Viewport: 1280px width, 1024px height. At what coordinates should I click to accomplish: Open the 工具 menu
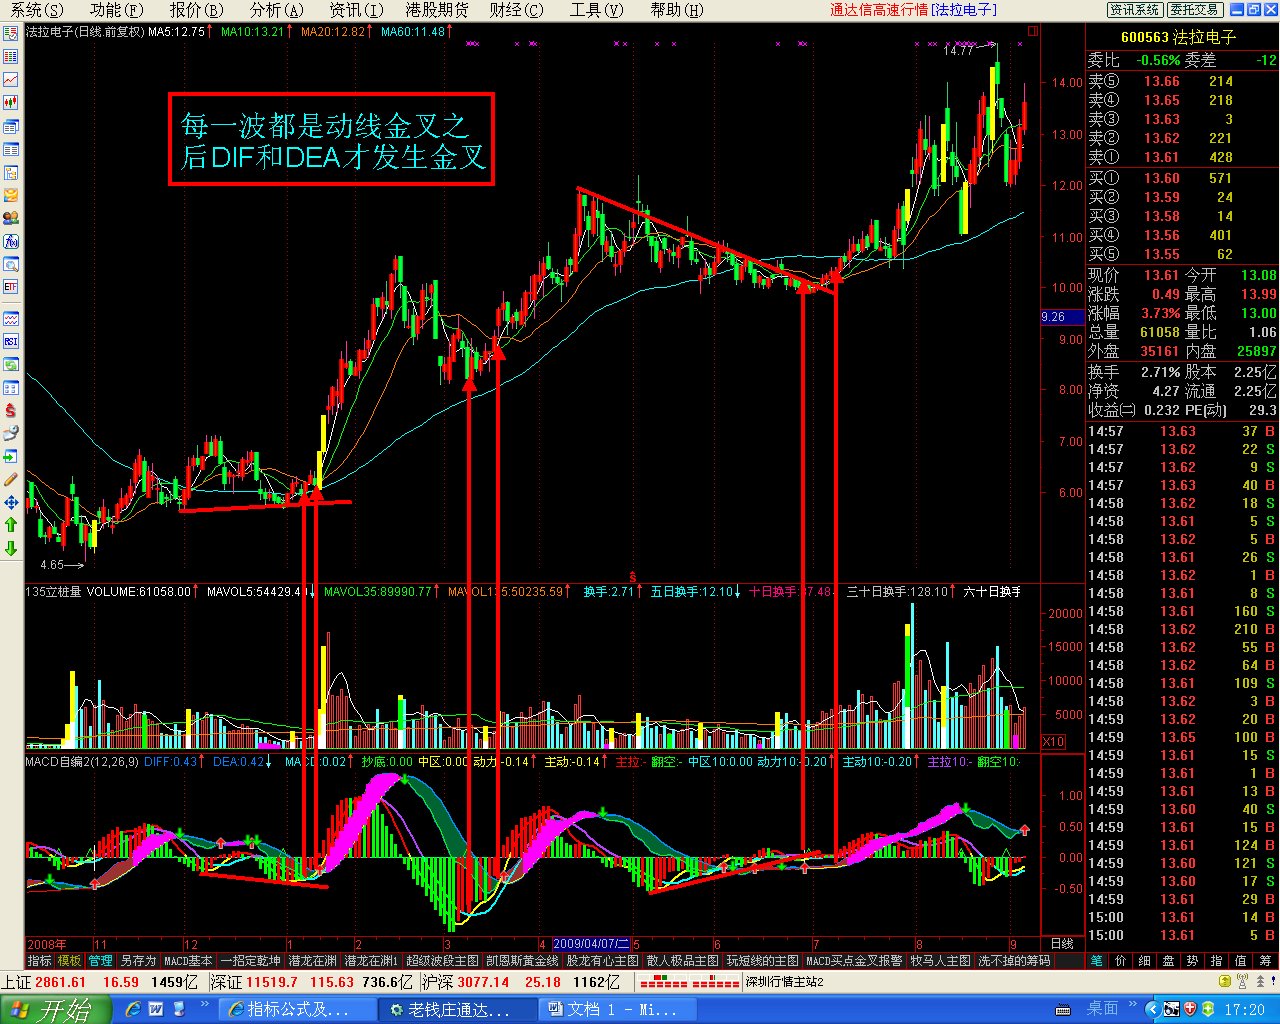pos(597,10)
